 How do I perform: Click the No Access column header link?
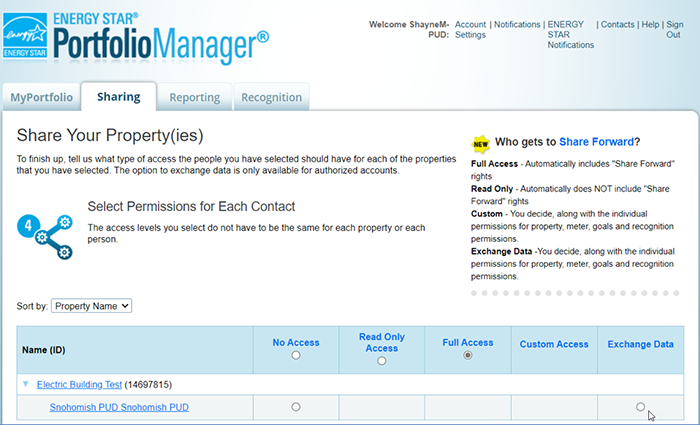click(296, 342)
